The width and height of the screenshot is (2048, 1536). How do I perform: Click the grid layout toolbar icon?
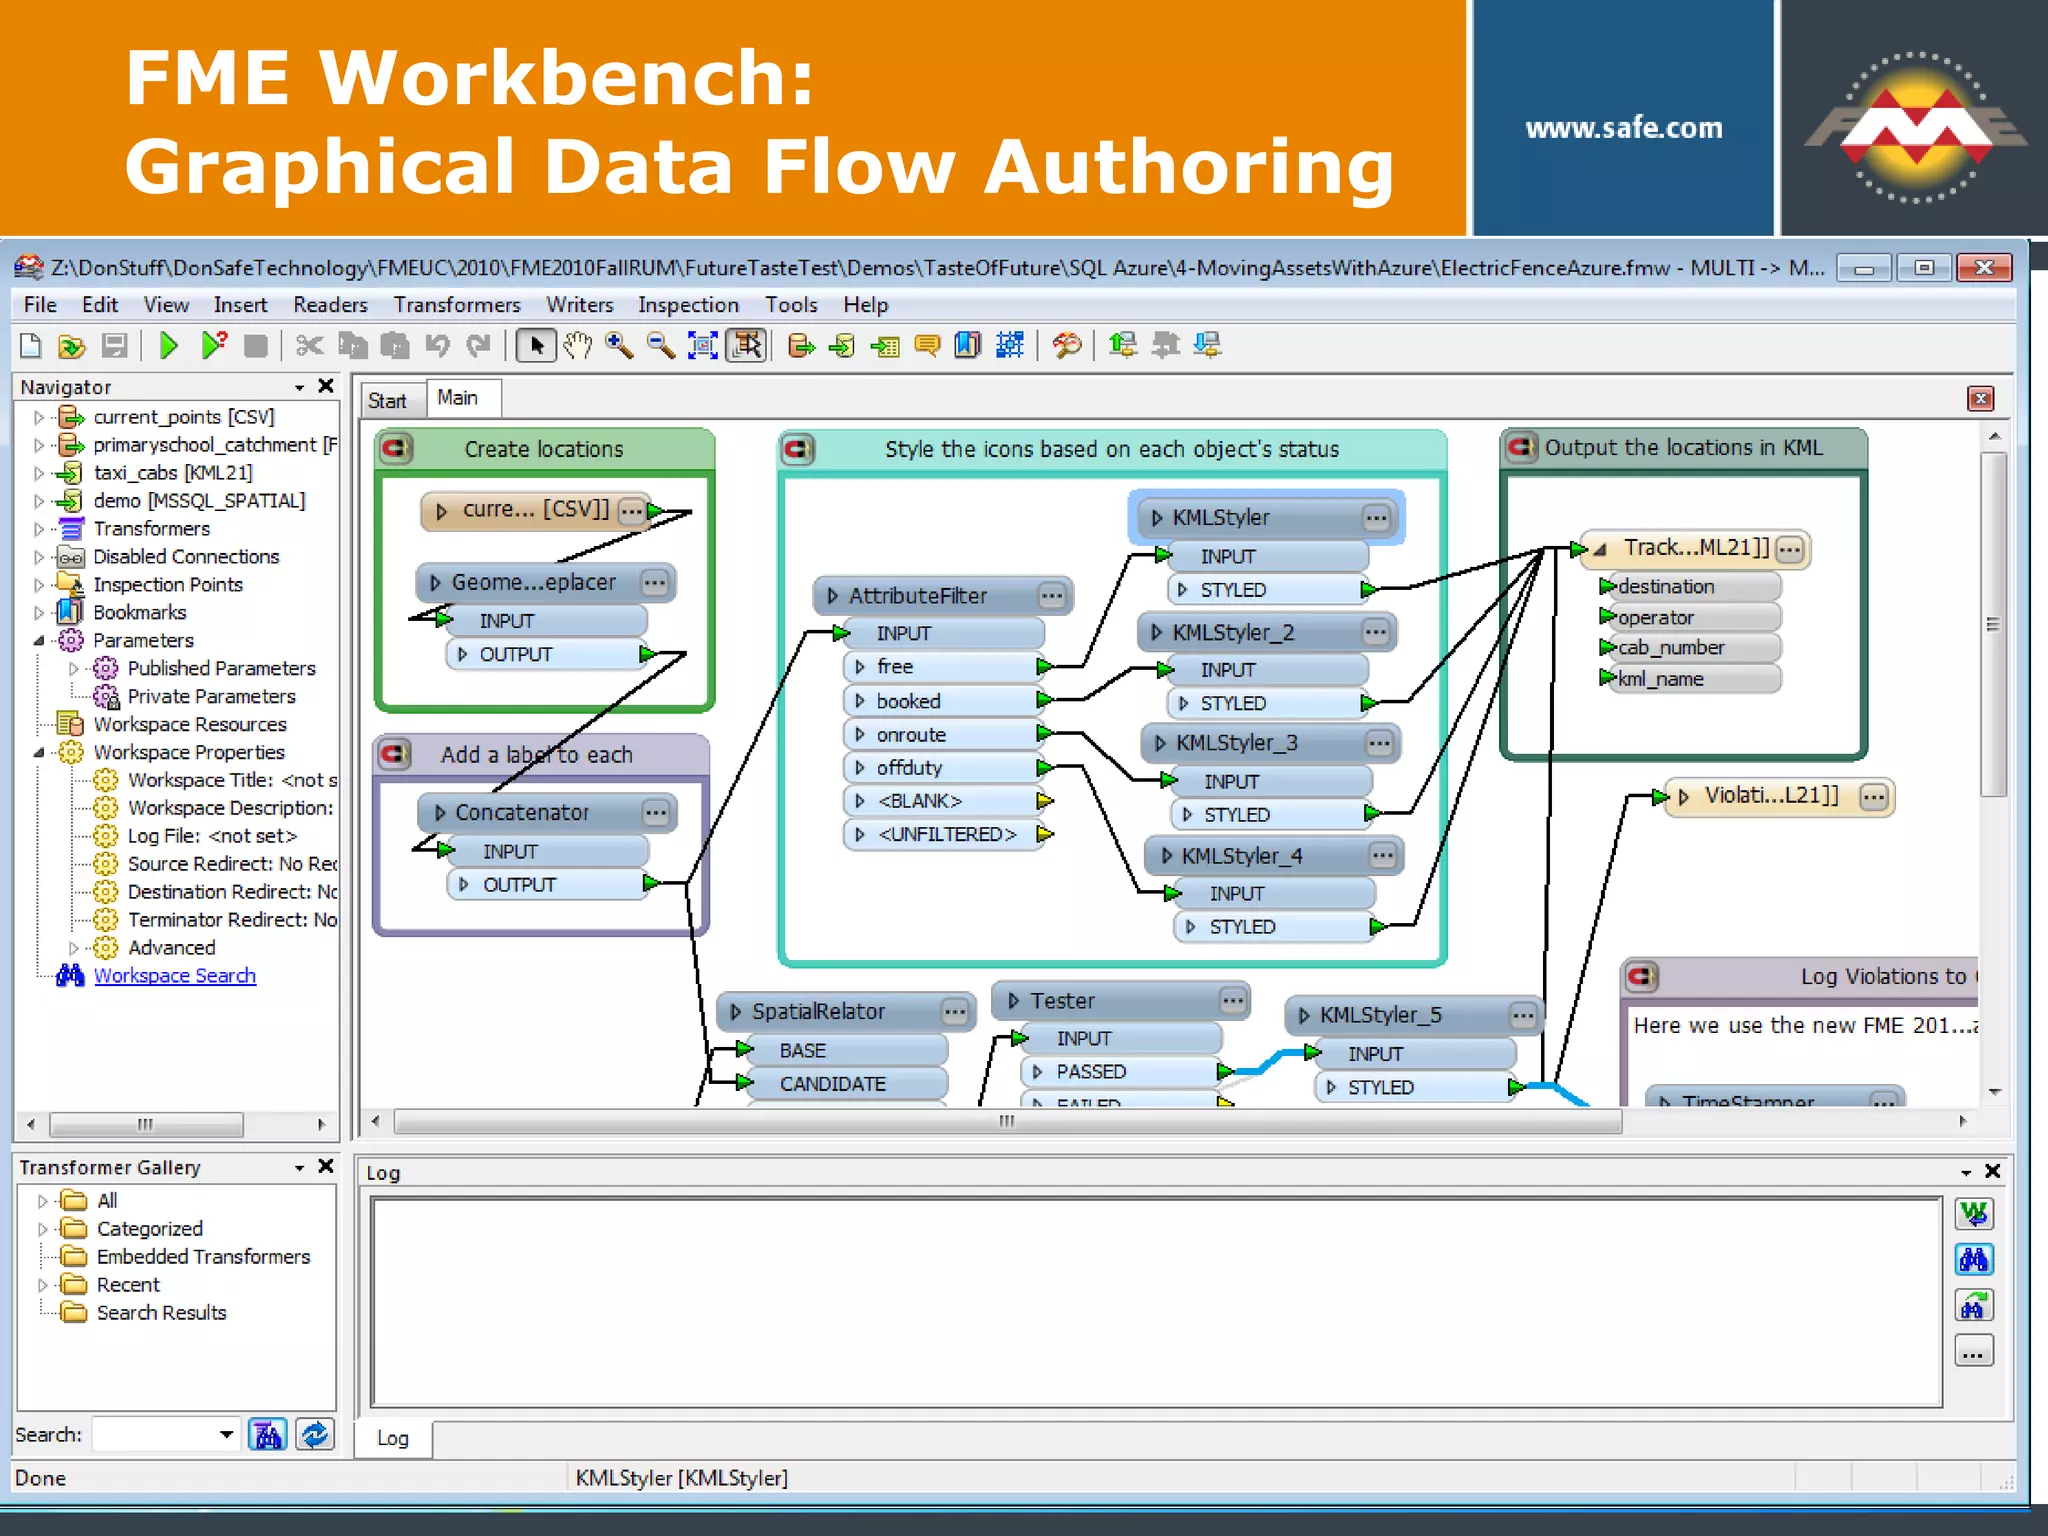pos(1010,346)
